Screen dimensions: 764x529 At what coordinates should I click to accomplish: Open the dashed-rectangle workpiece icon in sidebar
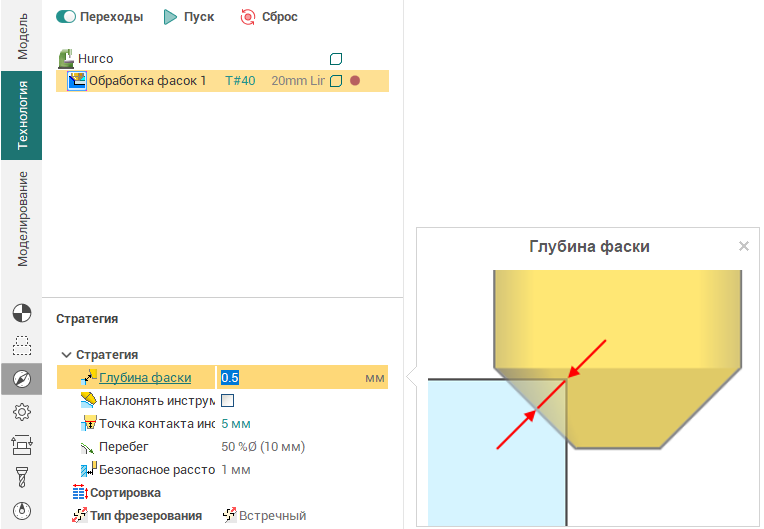click(21, 347)
